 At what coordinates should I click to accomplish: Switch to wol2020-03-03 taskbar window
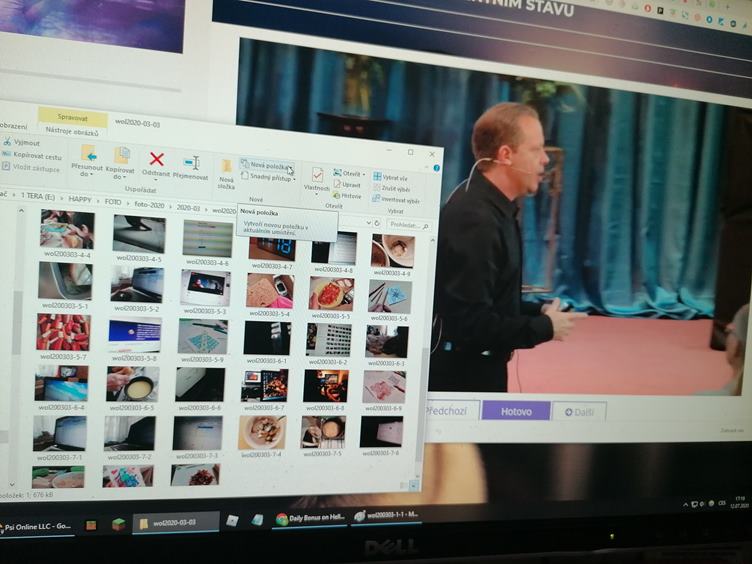point(175,523)
